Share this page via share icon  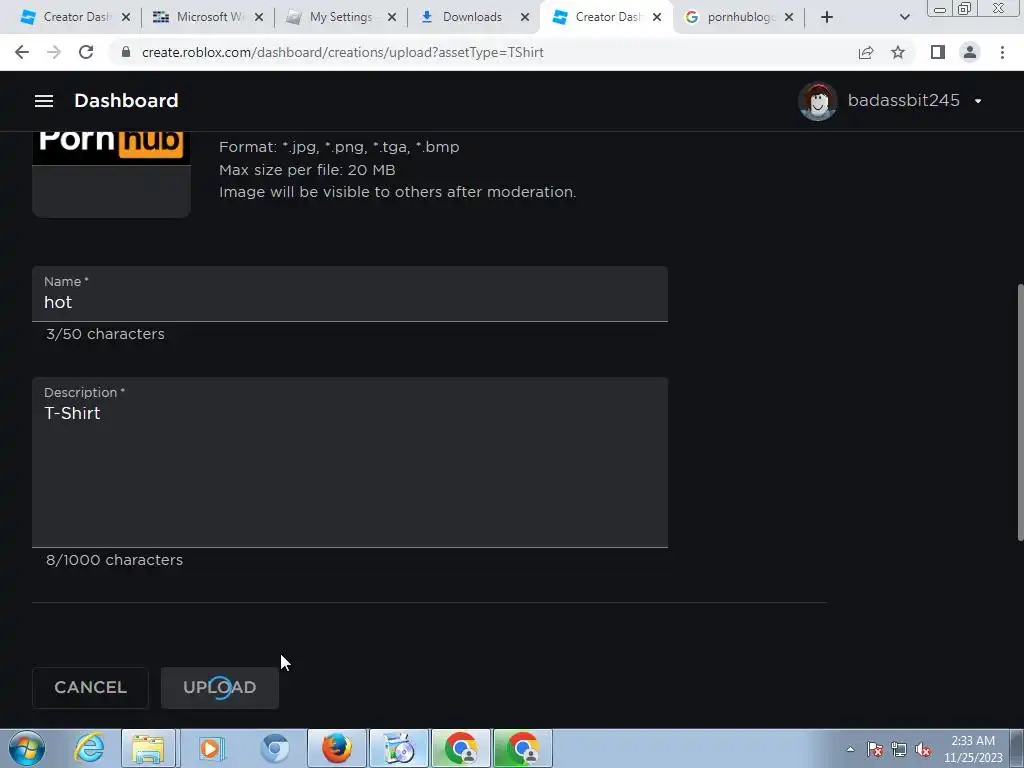pos(866,52)
